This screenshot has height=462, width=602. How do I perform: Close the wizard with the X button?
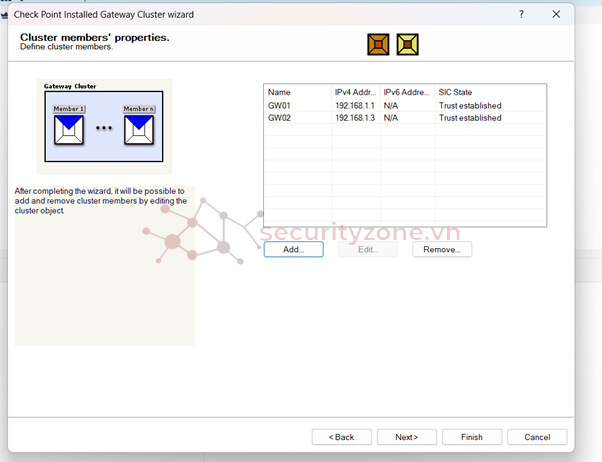(556, 15)
